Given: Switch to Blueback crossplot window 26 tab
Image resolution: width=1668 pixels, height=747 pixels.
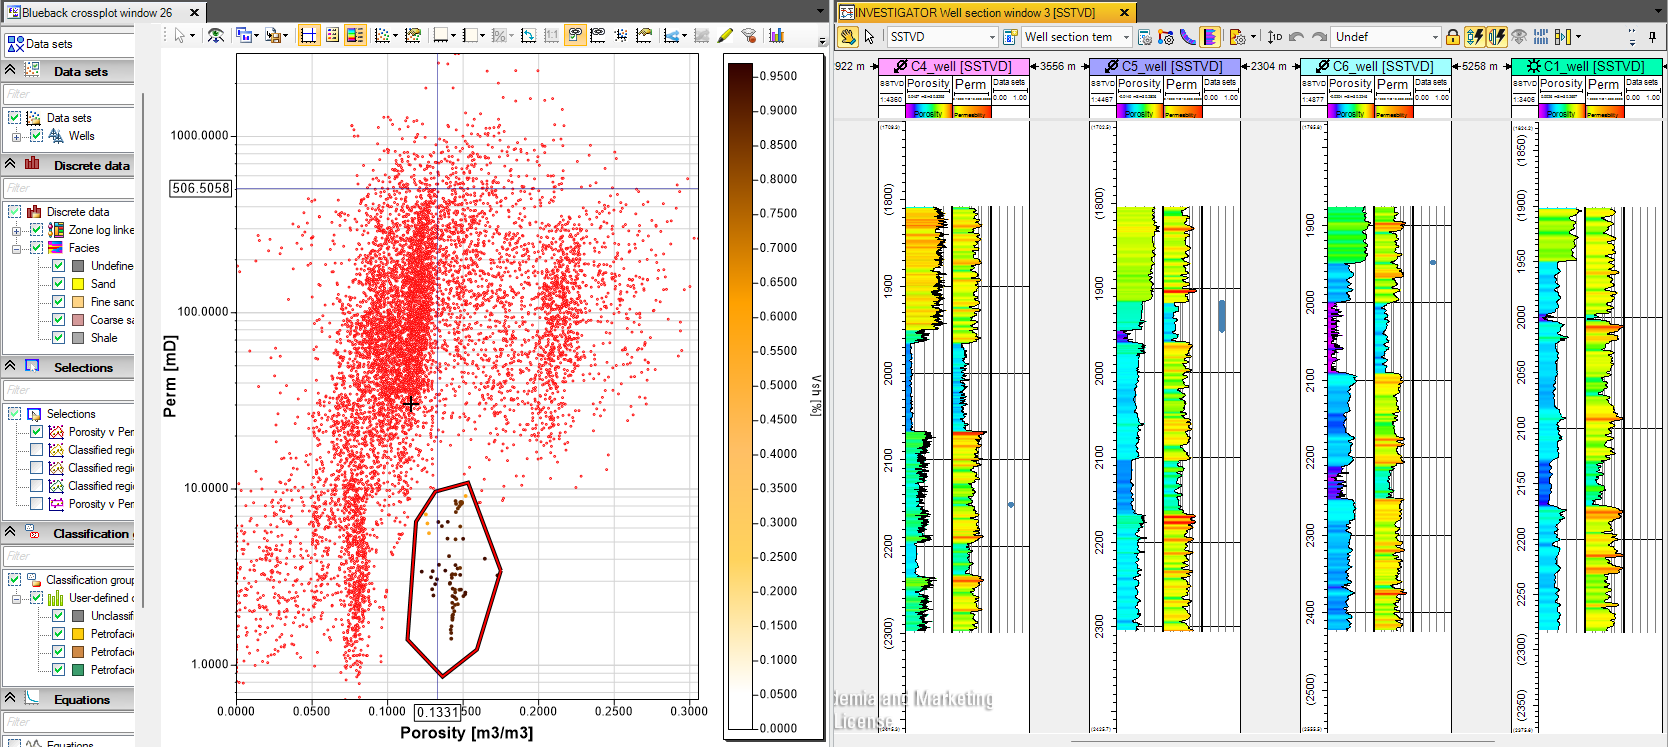Looking at the screenshot, I should coord(96,12).
